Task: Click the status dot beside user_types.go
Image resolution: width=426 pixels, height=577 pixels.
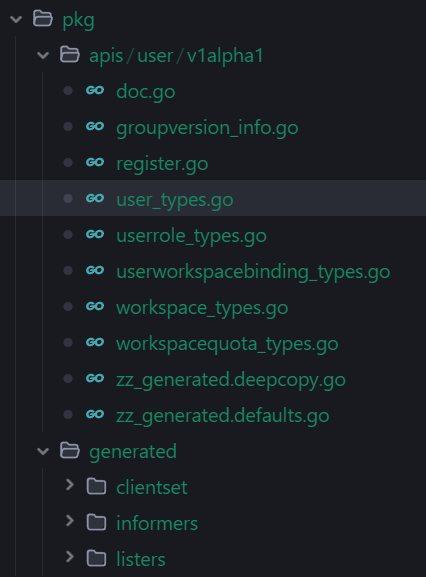Action: (68, 198)
